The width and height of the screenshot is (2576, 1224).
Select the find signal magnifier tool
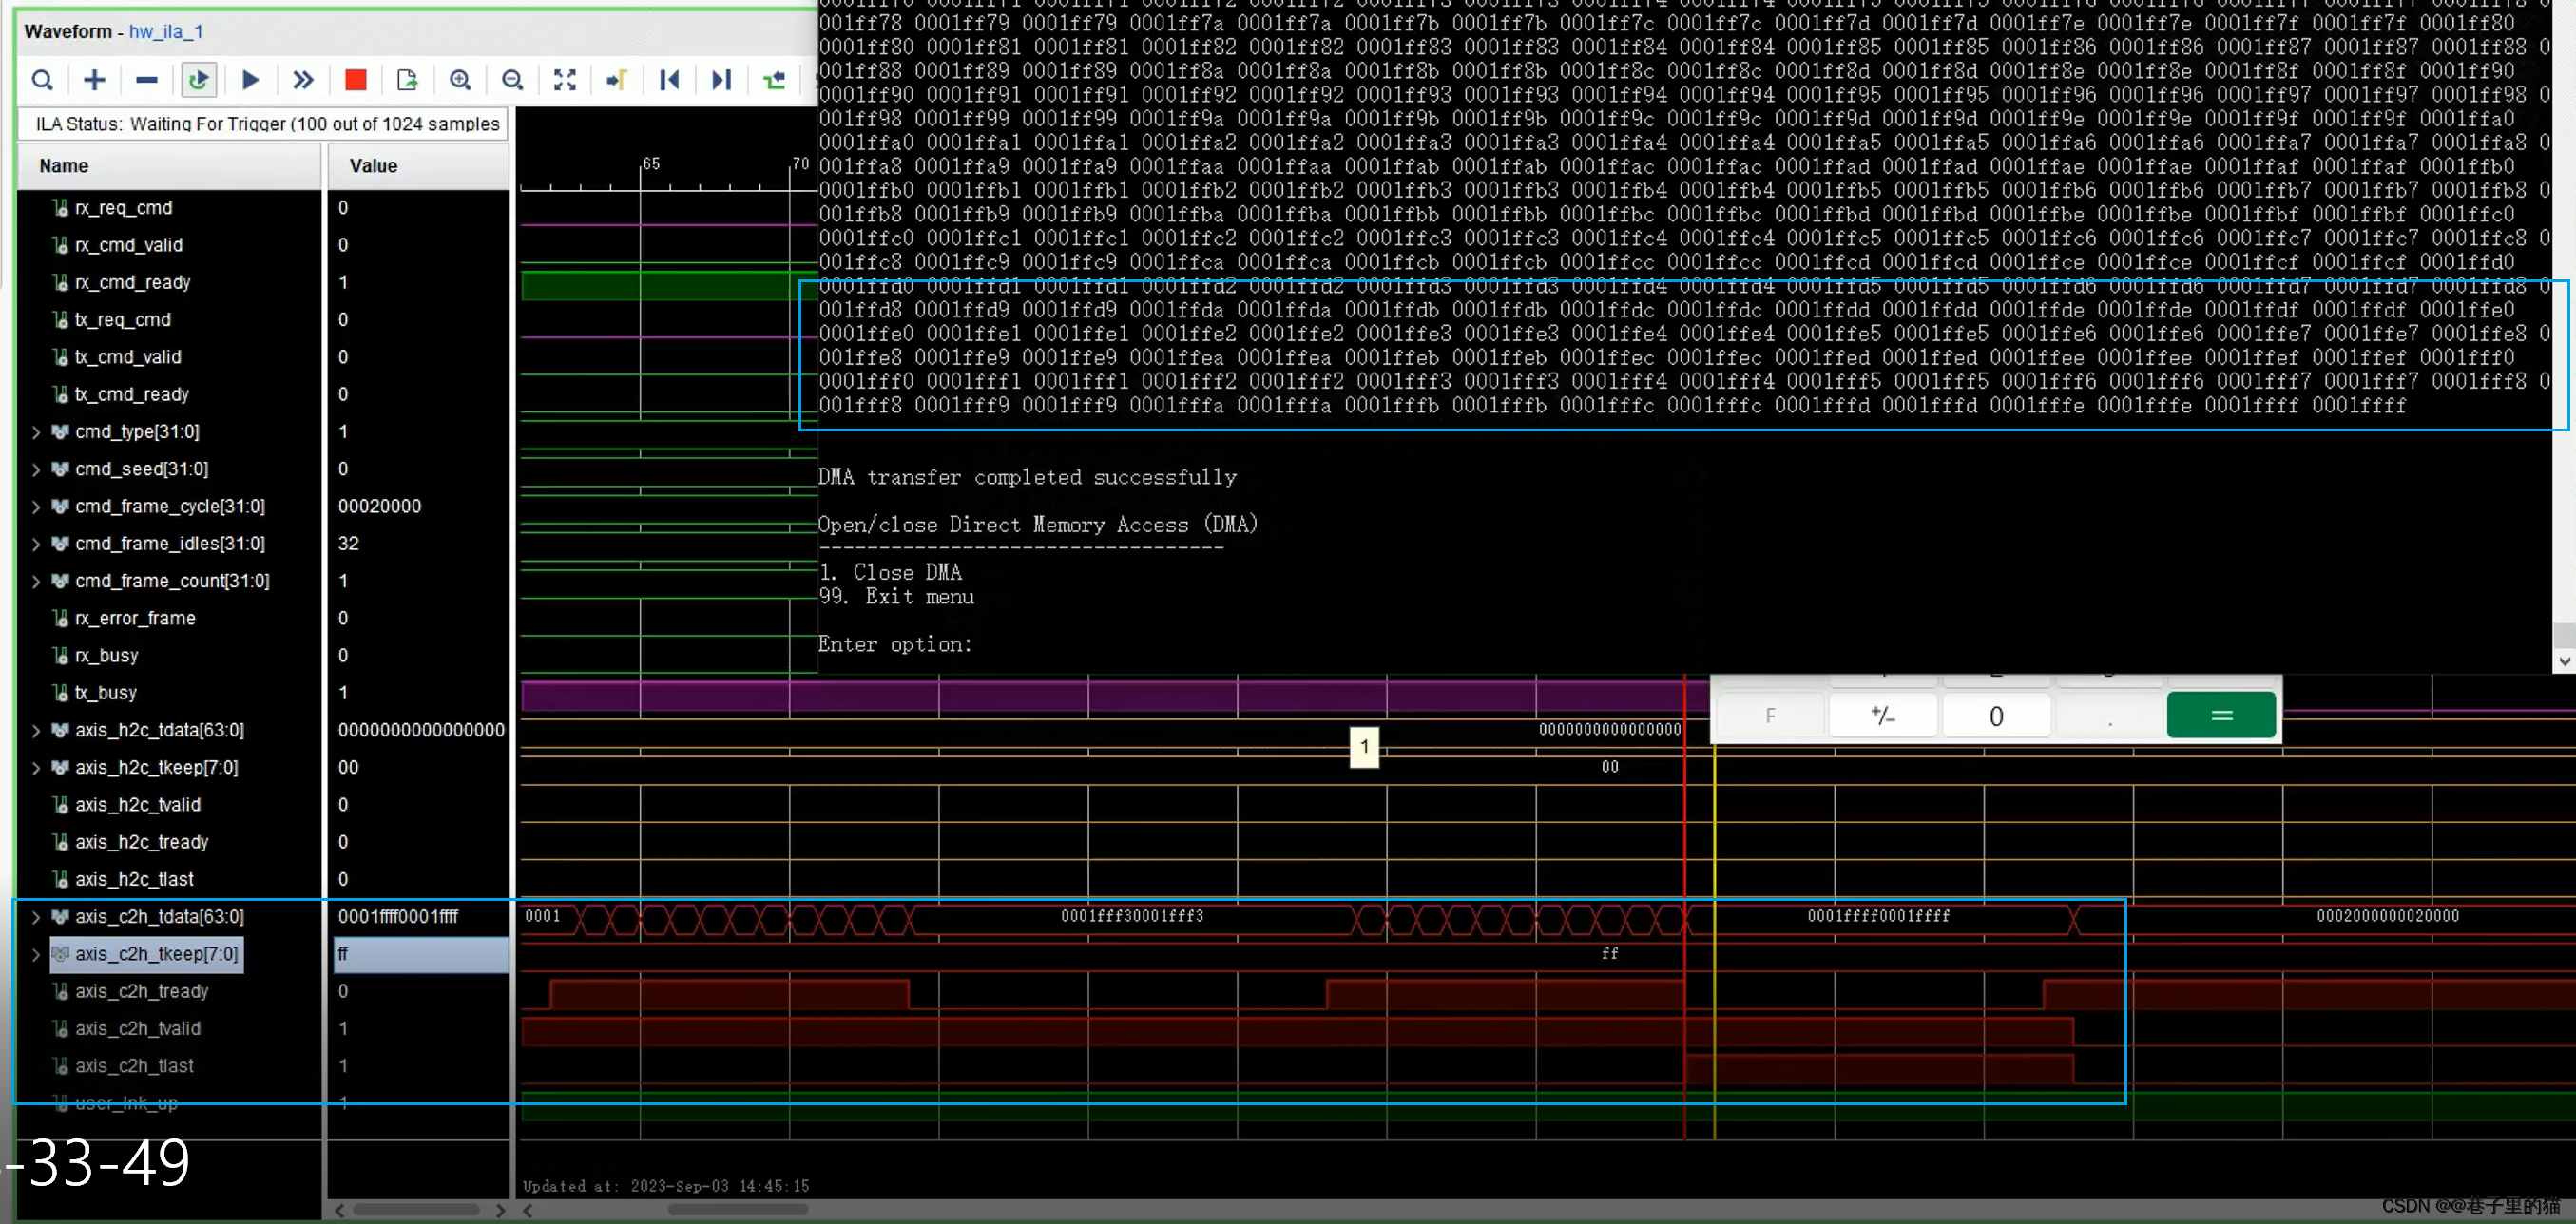pos(43,80)
